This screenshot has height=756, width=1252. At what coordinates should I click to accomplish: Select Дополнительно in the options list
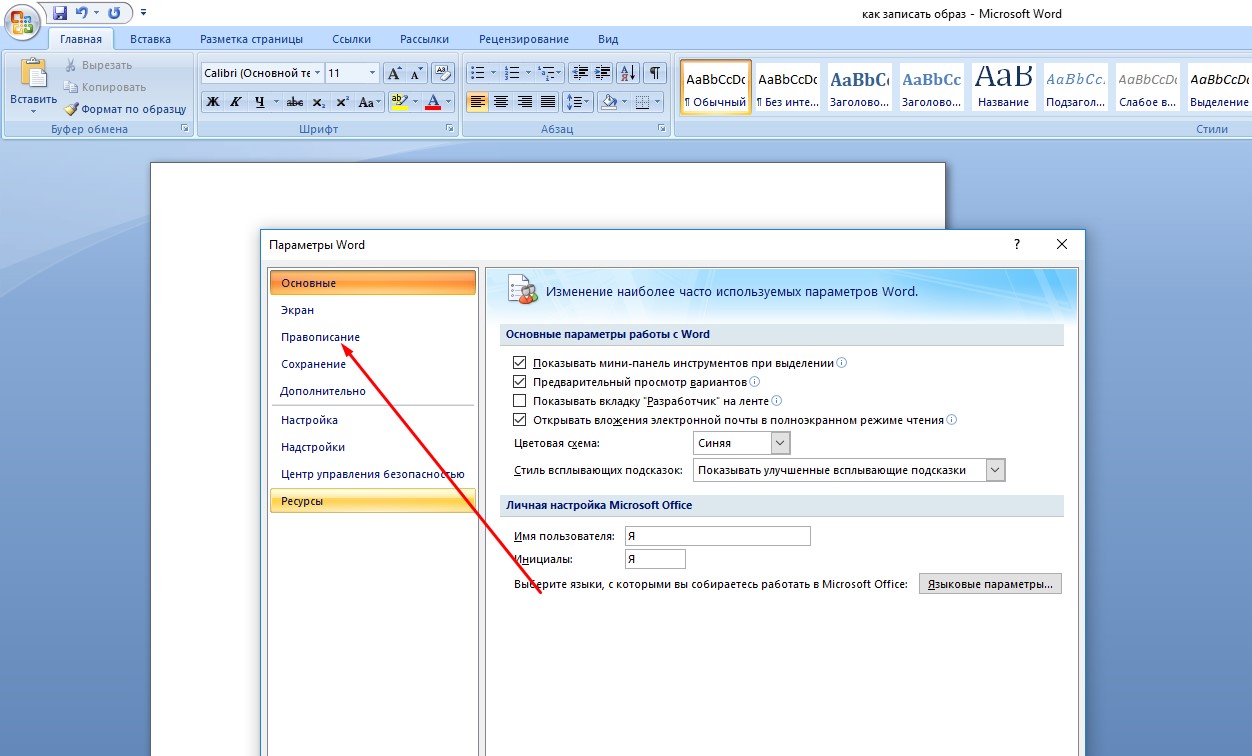(x=372, y=391)
